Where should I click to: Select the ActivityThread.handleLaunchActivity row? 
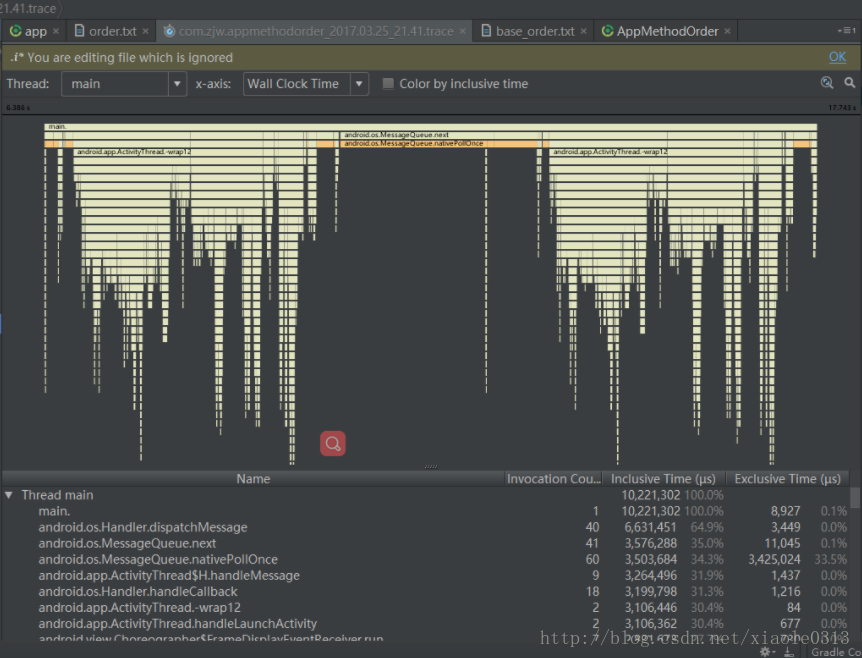click(425, 623)
